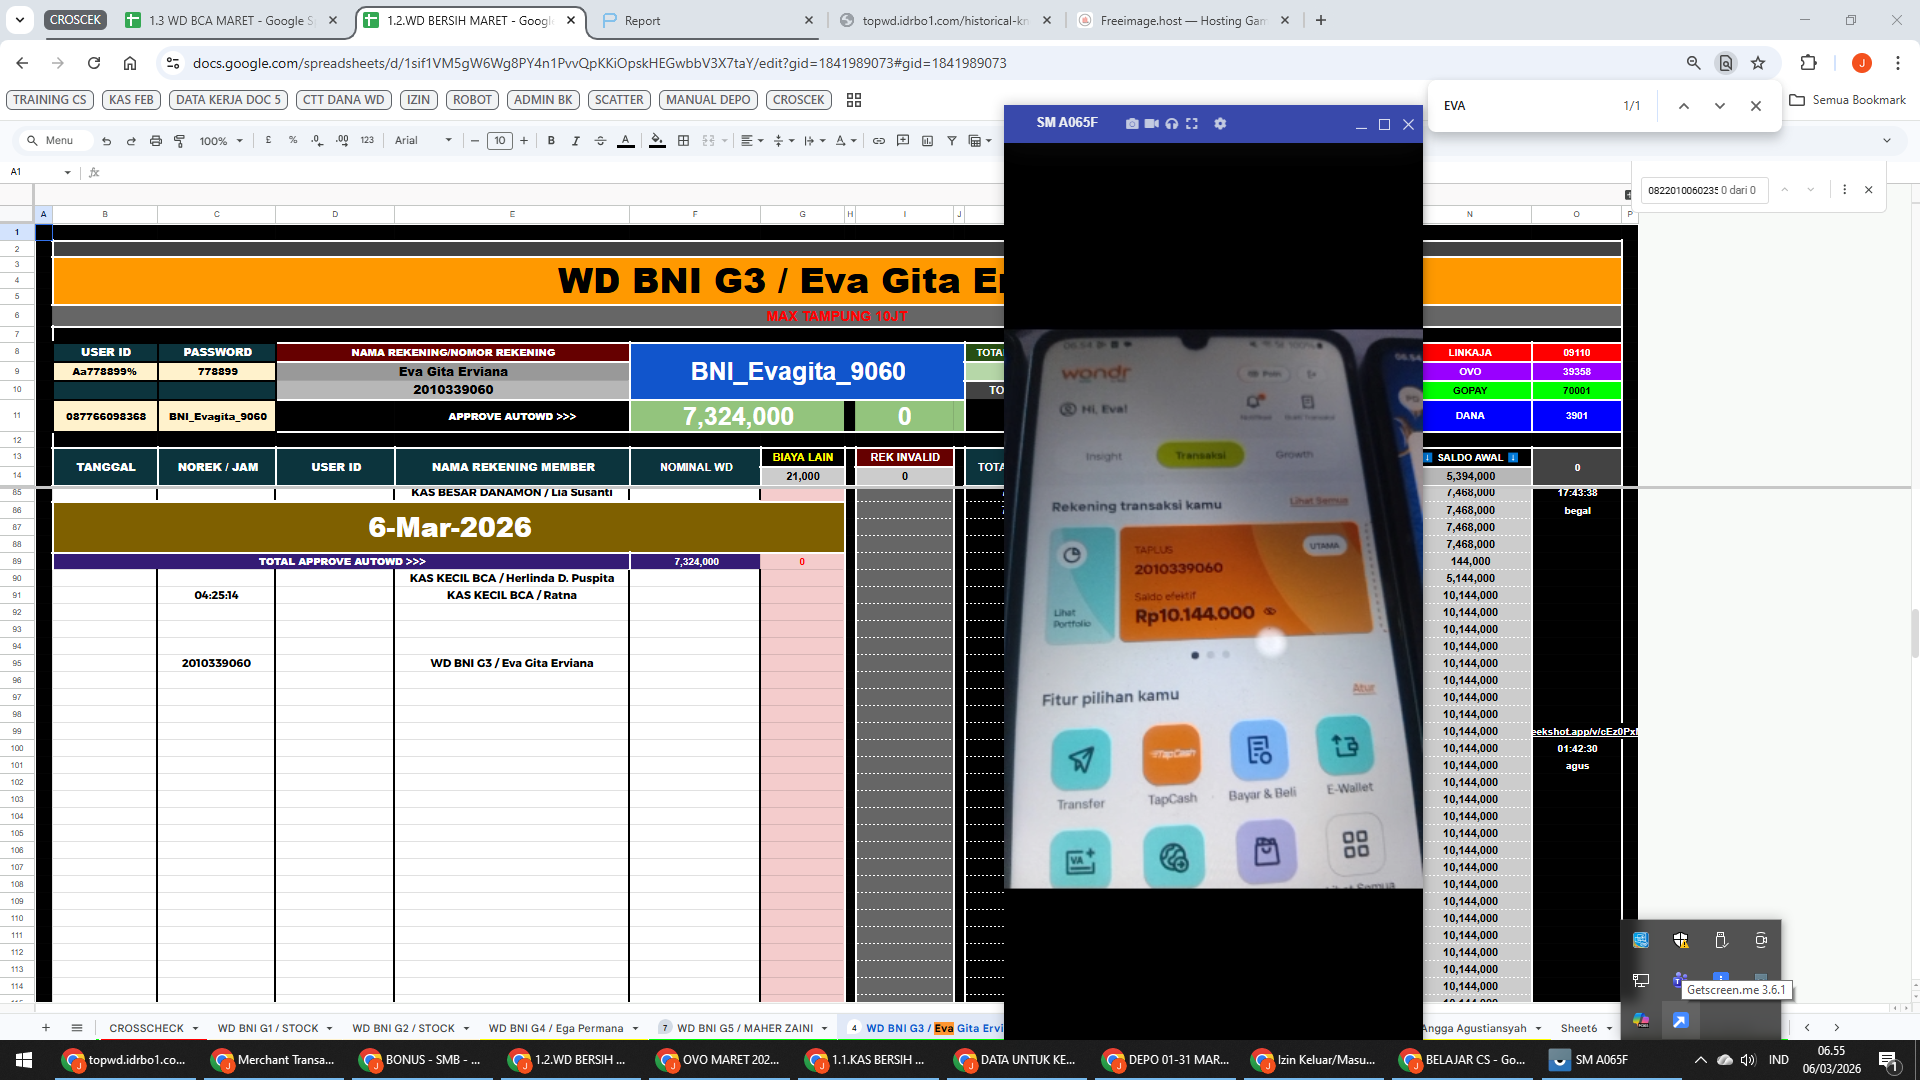Expand the CROSSCHECK sheet tab menu

pos(195,1028)
